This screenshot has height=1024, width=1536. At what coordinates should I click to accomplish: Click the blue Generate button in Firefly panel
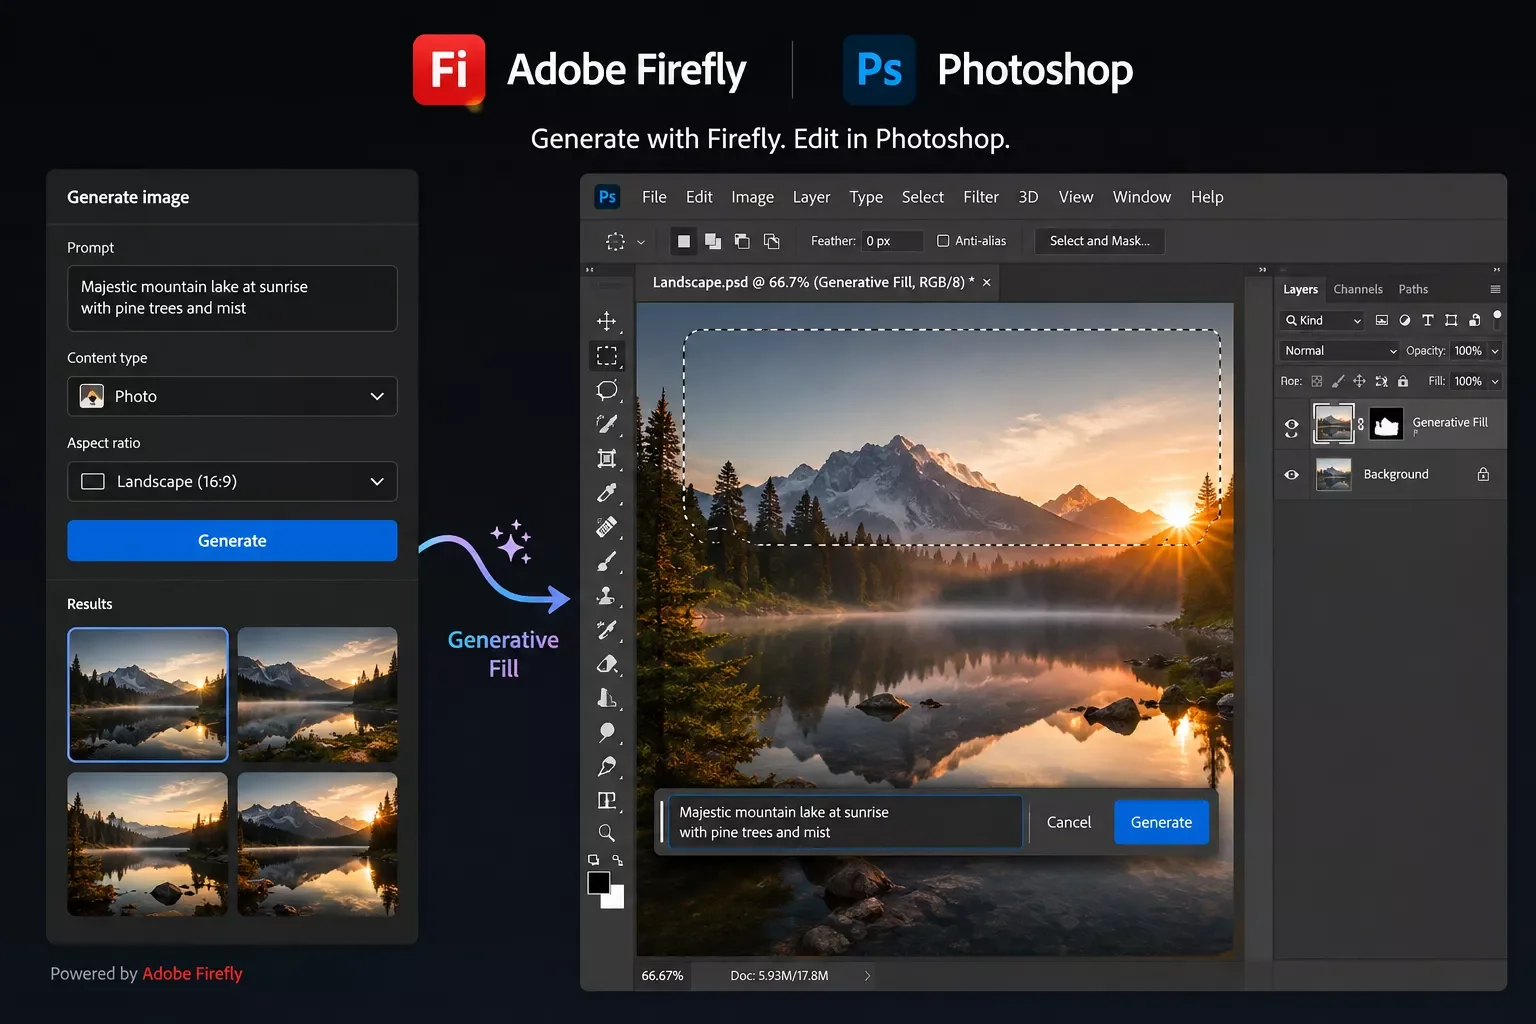pos(232,541)
